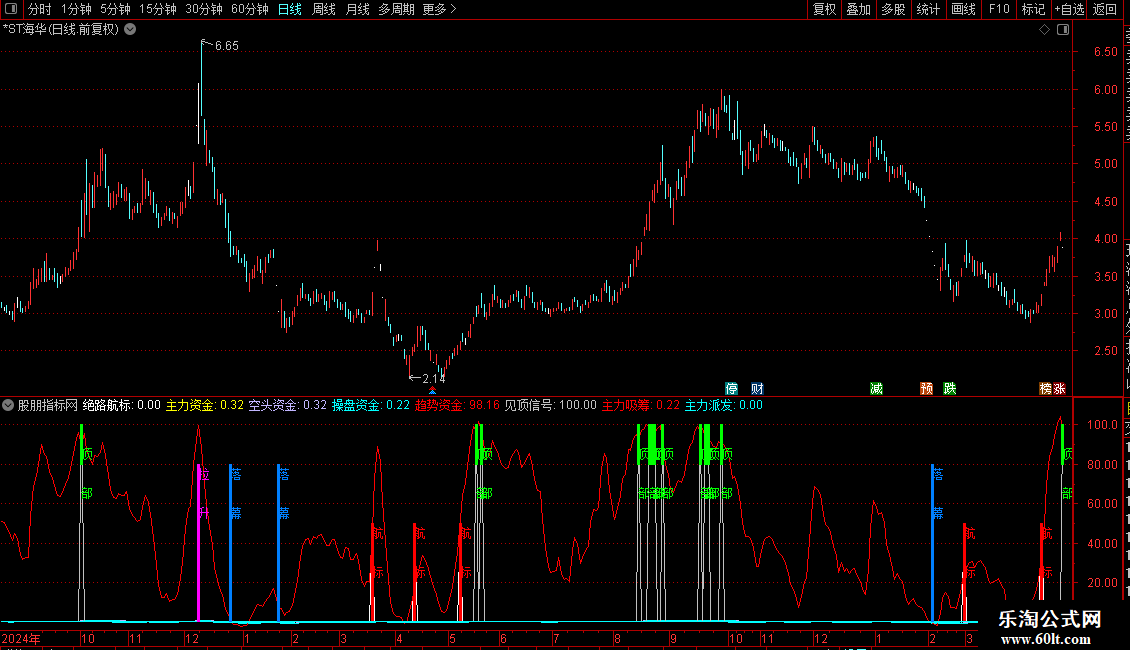1130x650 pixels.
Task: Click the 2.14 low price label
Action: pyautogui.click(x=434, y=378)
